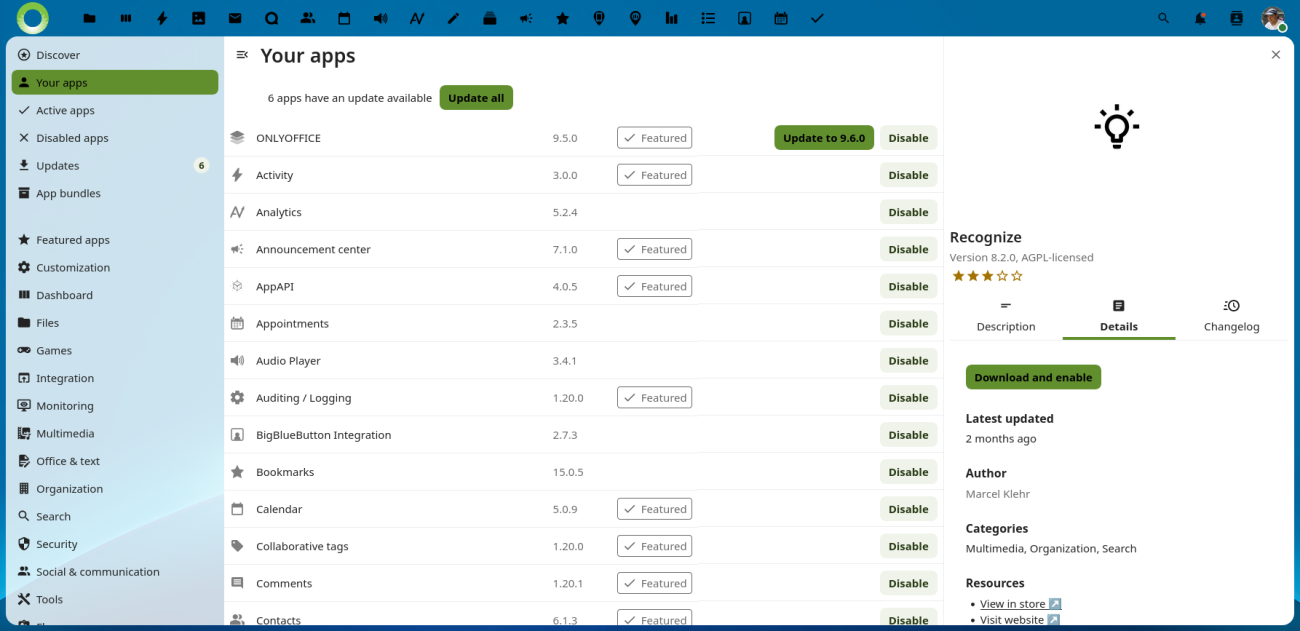Open the Talk chat icon in the top bar

pos(272,18)
